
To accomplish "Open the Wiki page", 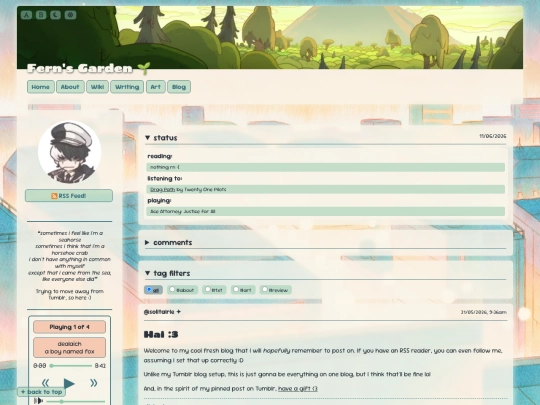I will tap(97, 87).
